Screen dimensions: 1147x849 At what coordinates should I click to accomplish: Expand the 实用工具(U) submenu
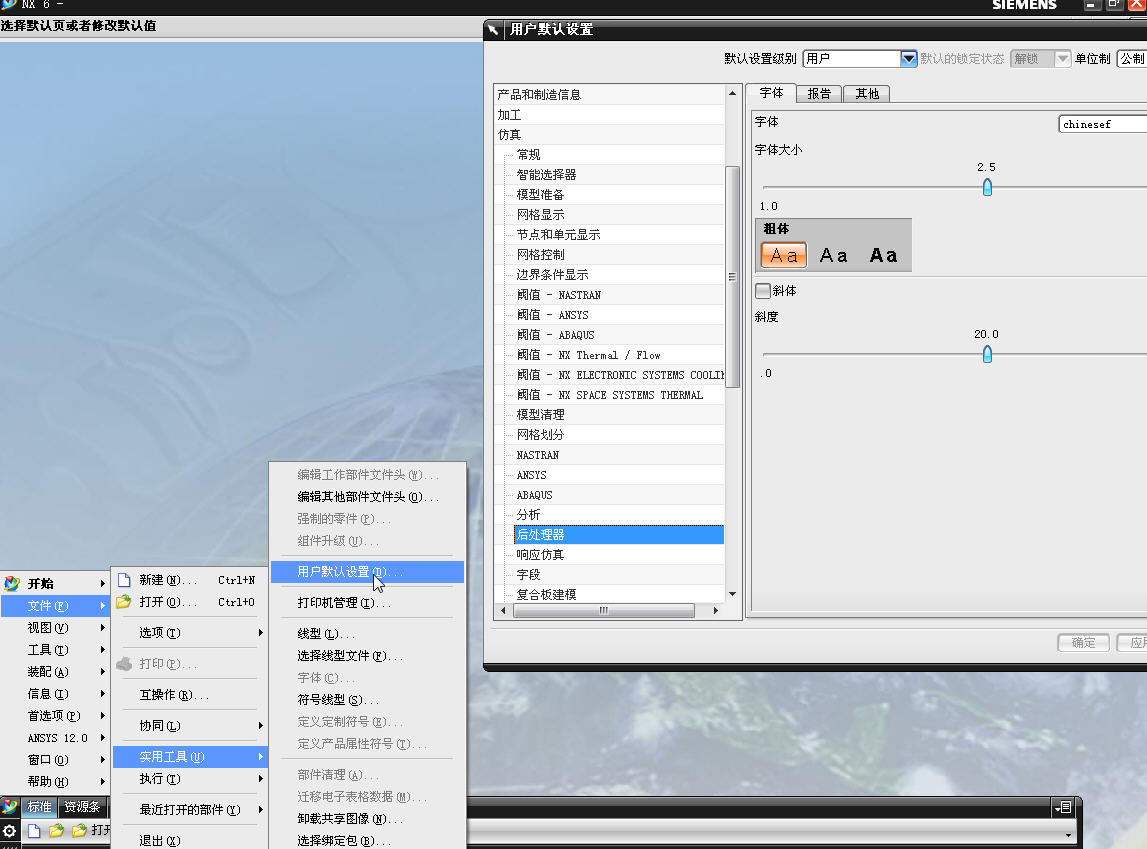click(x=191, y=757)
